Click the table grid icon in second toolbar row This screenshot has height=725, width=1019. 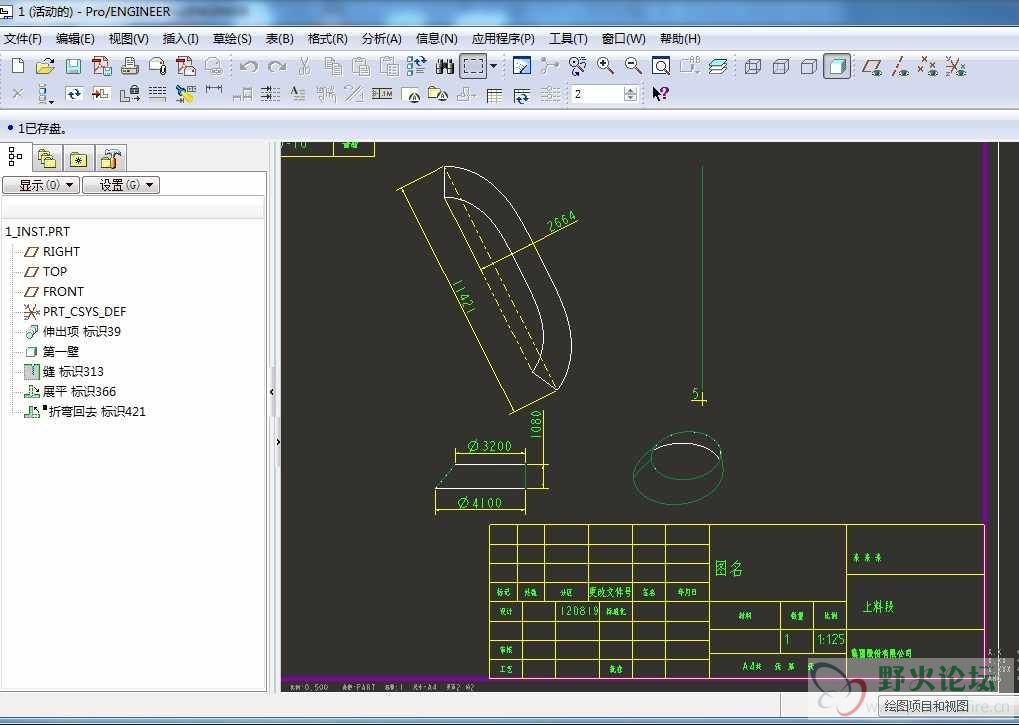tap(495, 95)
